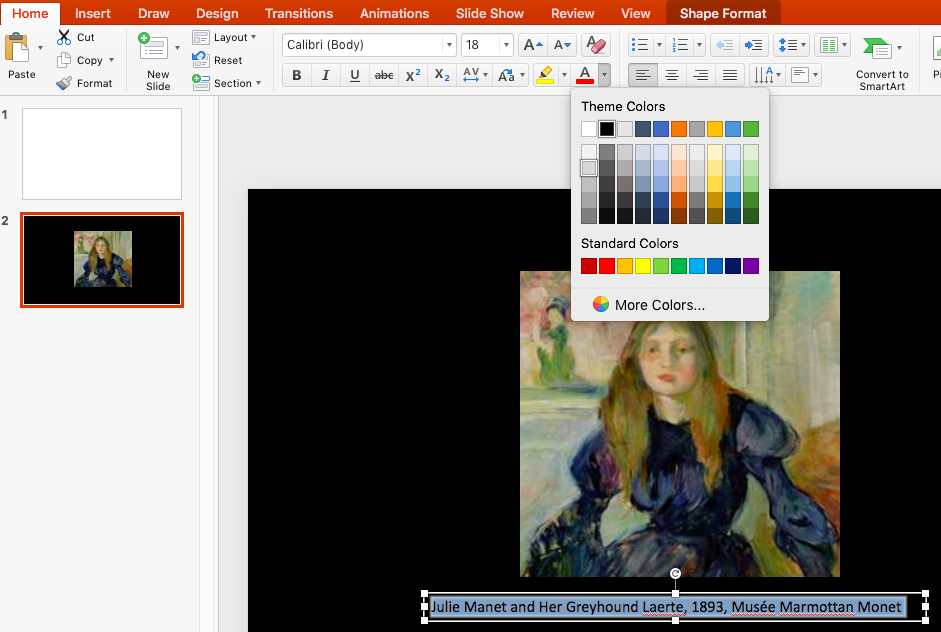Insert a numbered list
Screen dimensions: 941x632
click(x=680, y=45)
